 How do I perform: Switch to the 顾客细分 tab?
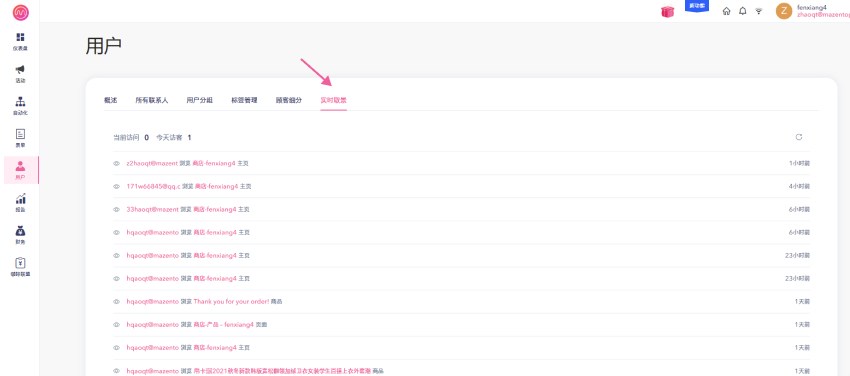coord(289,100)
